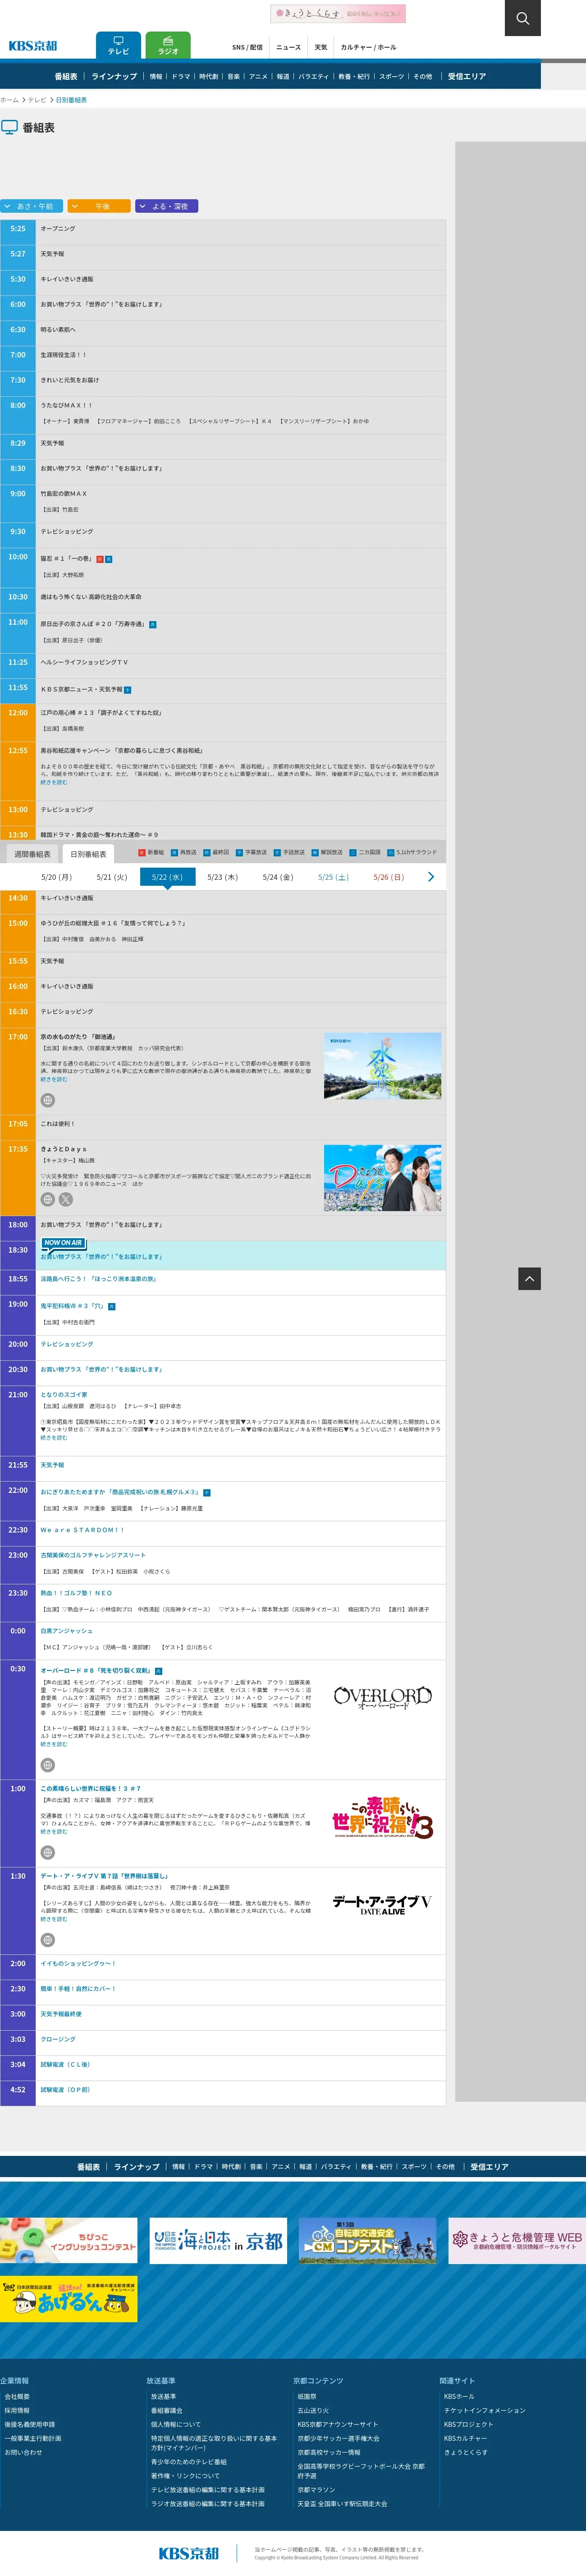The width and height of the screenshot is (586, 2576).
Task: Open the デート・ア・ライブV logo thumbnail
Action: point(382,1904)
